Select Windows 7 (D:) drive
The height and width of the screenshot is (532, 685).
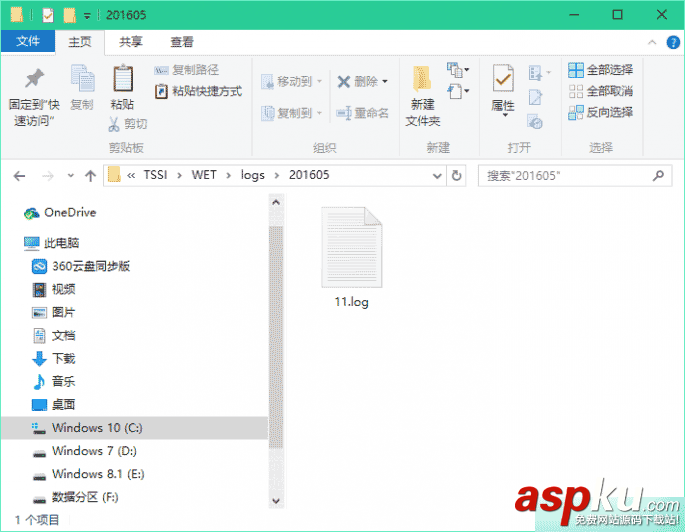tap(85, 451)
